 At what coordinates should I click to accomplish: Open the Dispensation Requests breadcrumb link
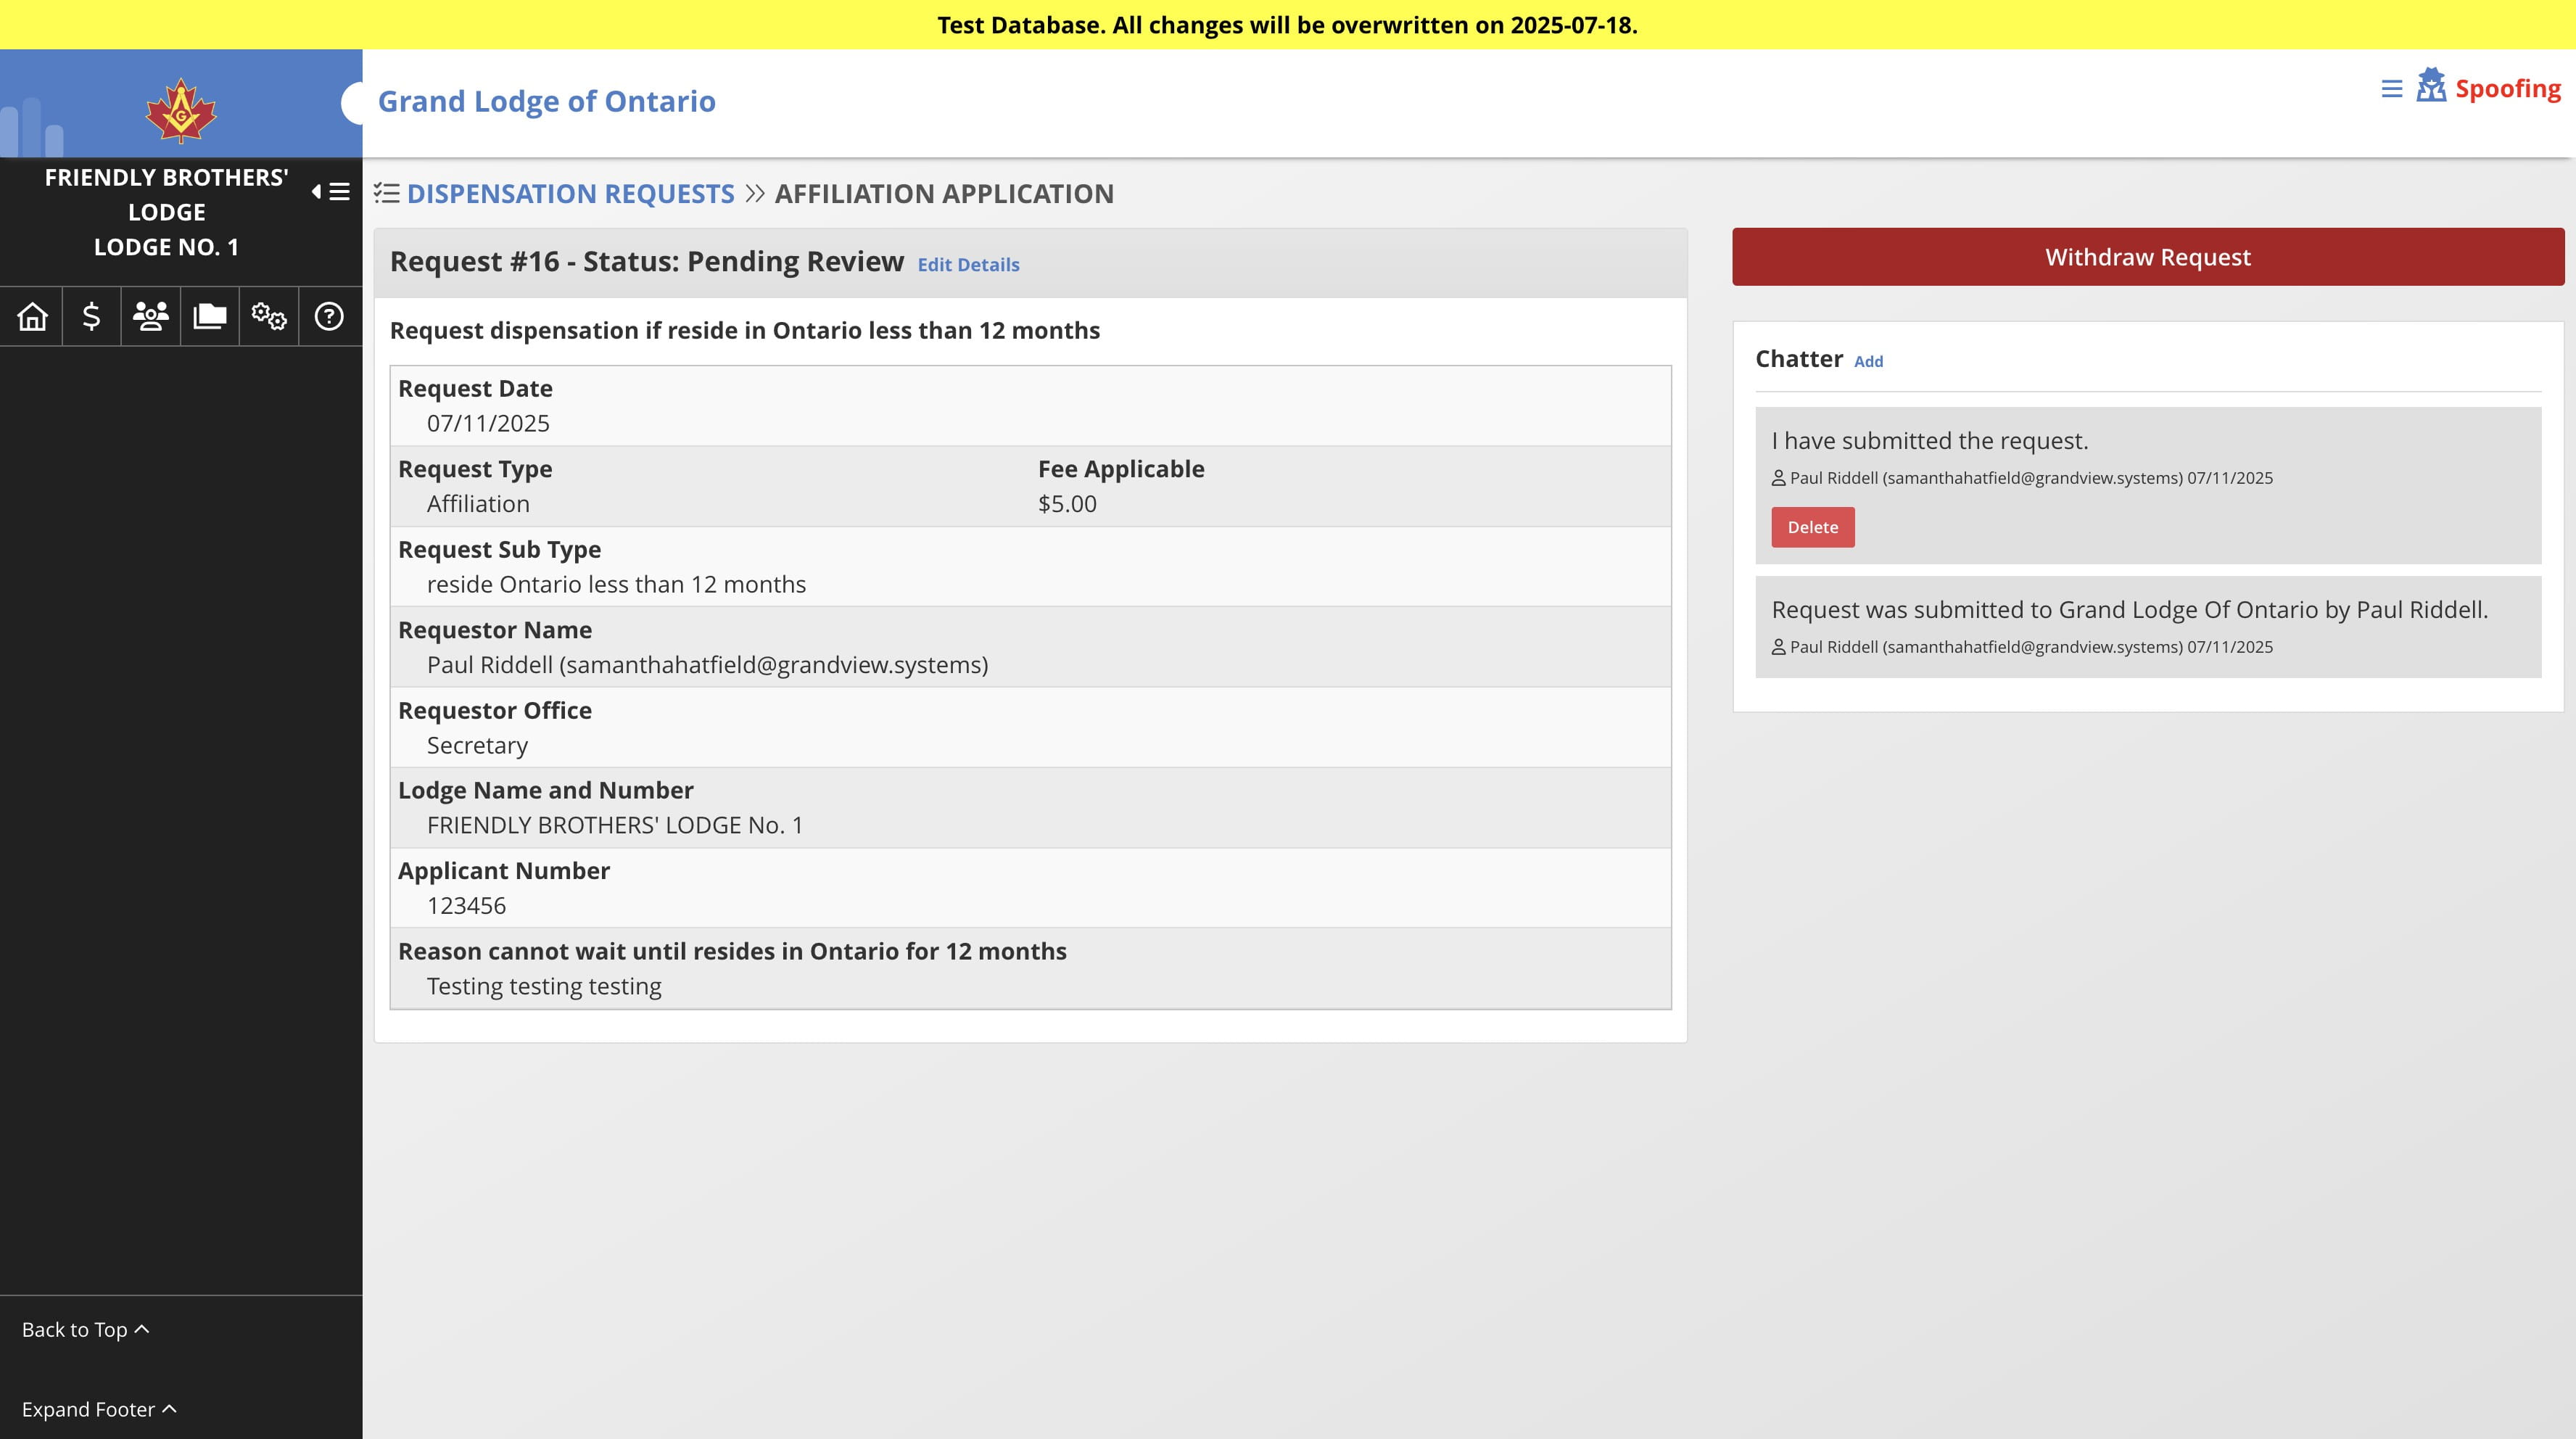pyautogui.click(x=570, y=194)
